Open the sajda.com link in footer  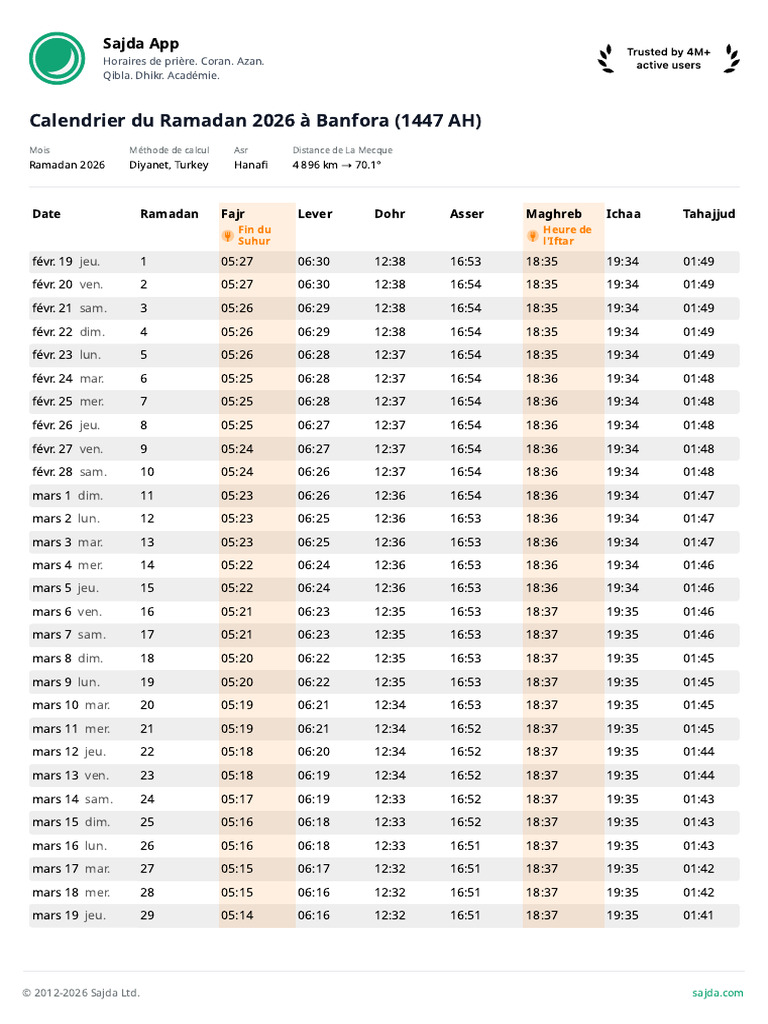(x=717, y=993)
